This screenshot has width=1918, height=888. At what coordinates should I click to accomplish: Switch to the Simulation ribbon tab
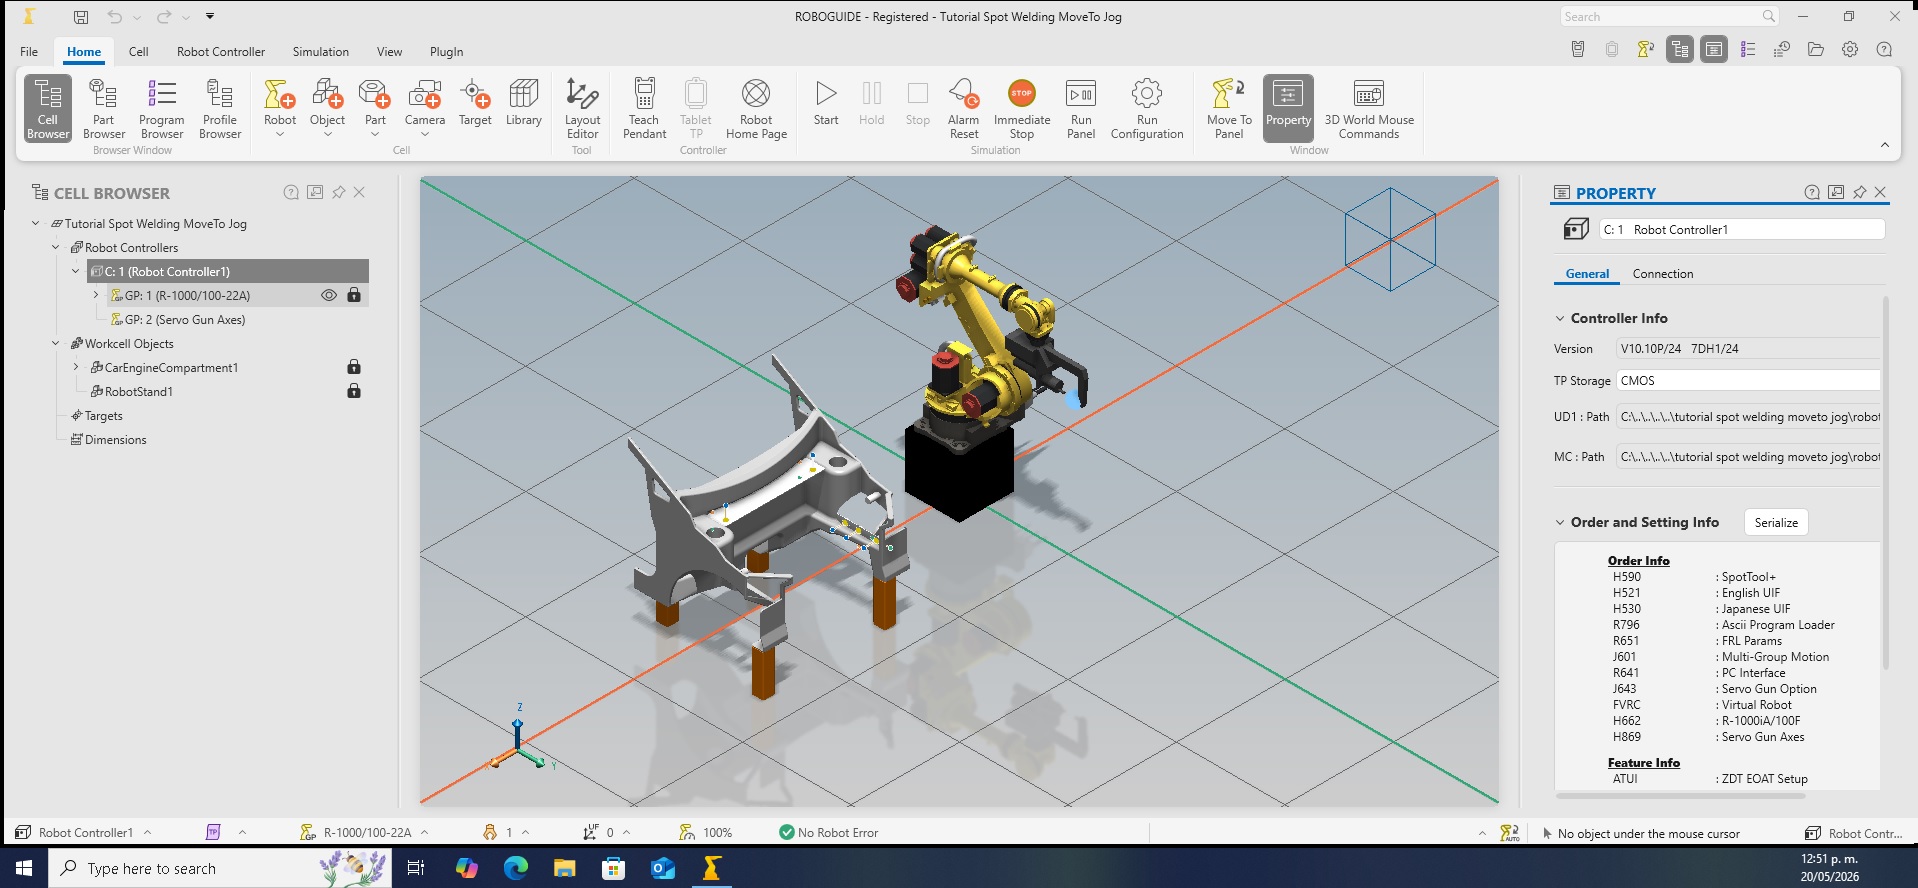321,52
